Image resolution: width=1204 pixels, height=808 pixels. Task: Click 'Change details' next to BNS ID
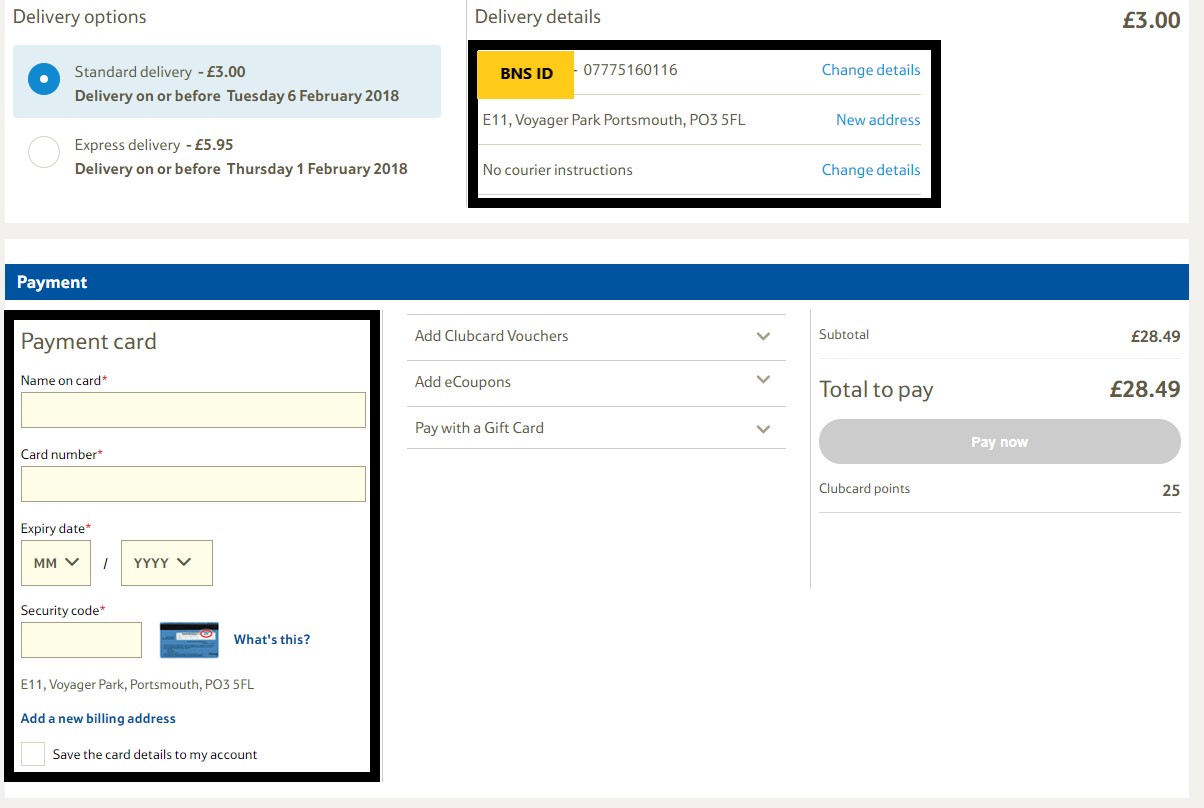click(x=870, y=70)
